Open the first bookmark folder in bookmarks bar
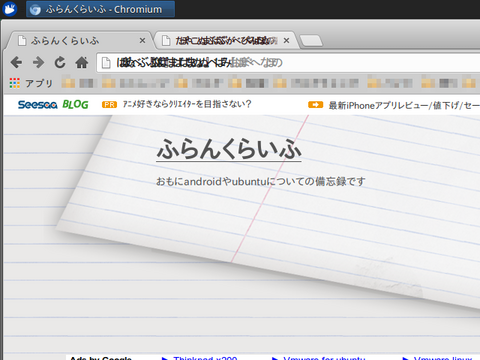The height and width of the screenshot is (360, 480). coord(79,83)
